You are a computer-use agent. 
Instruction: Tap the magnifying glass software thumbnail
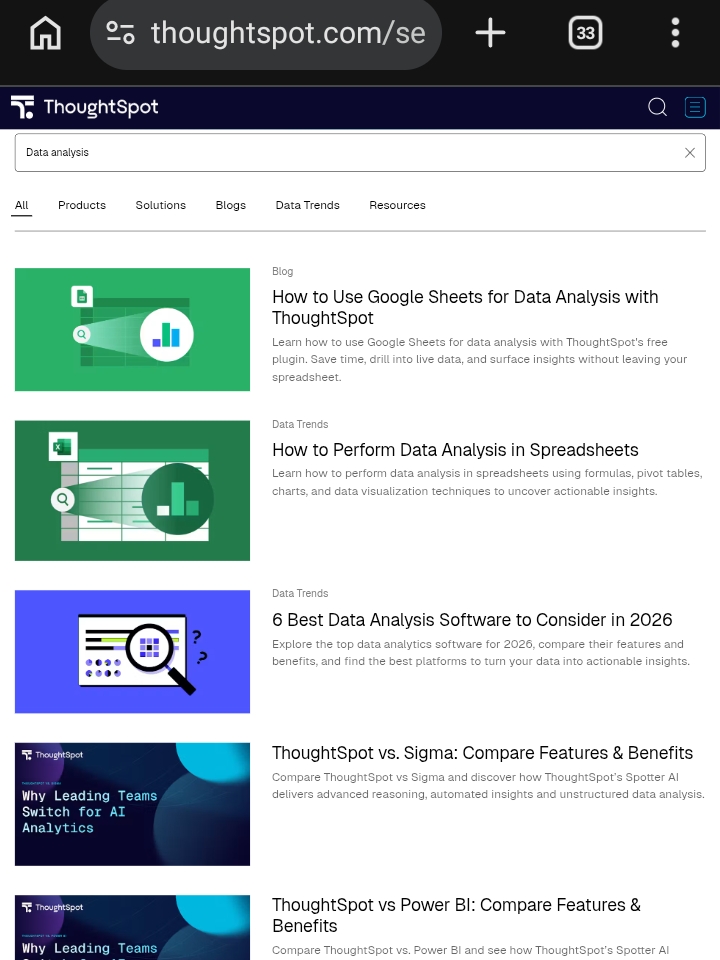coord(132,651)
